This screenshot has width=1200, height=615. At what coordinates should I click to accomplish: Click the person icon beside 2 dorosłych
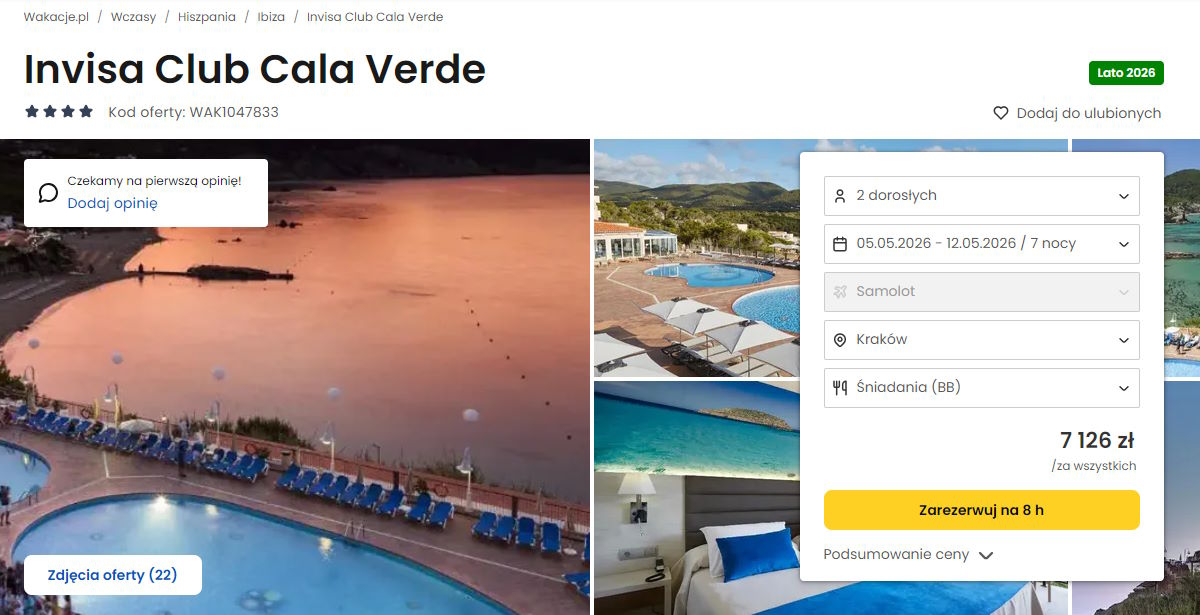click(x=840, y=196)
